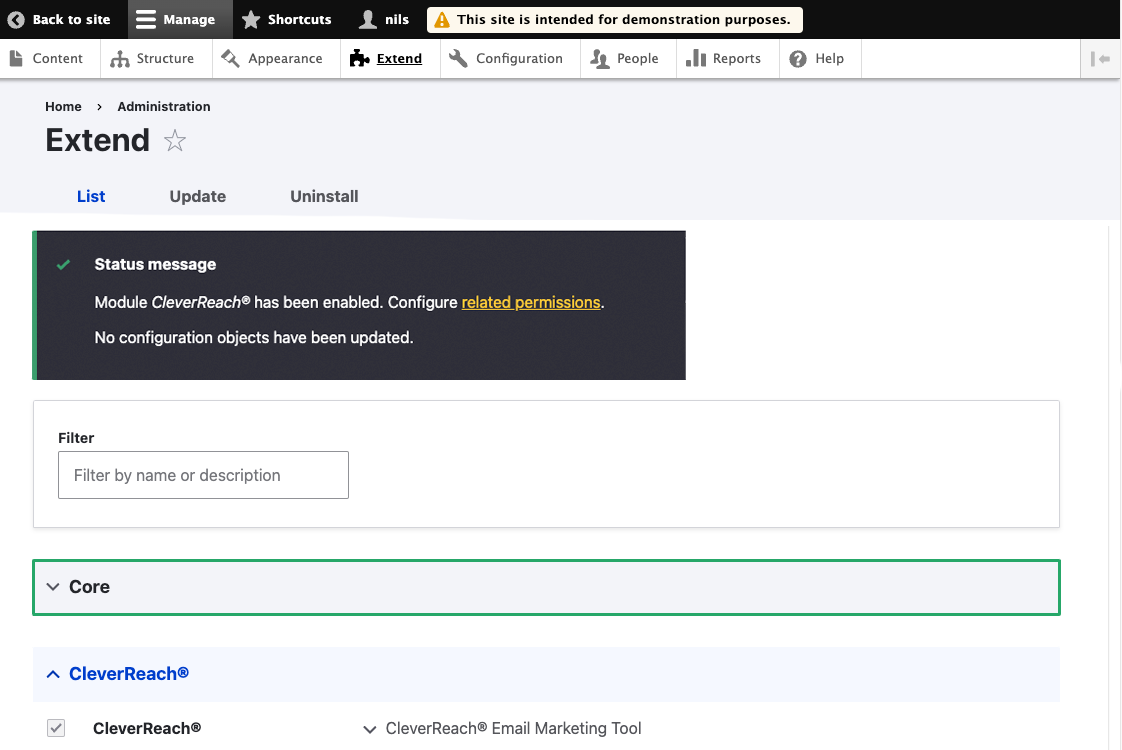The width and height of the screenshot is (1122, 750).
Task: Click the Core group heading text
Action: tap(89, 587)
